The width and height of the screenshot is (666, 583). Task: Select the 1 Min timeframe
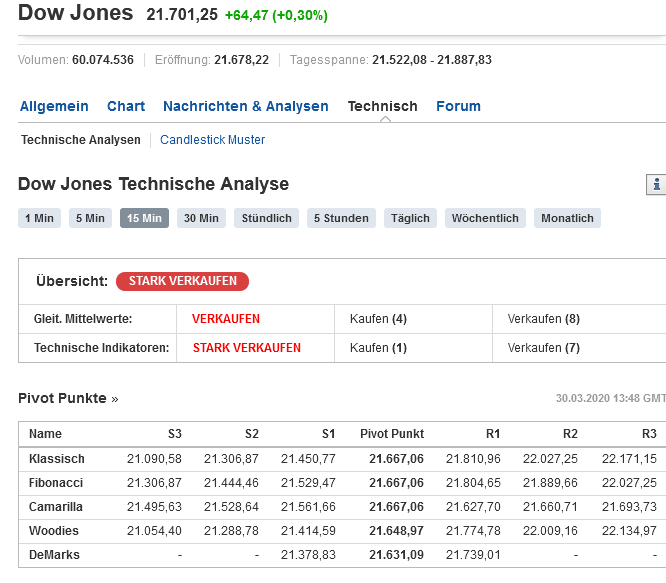coord(40,218)
